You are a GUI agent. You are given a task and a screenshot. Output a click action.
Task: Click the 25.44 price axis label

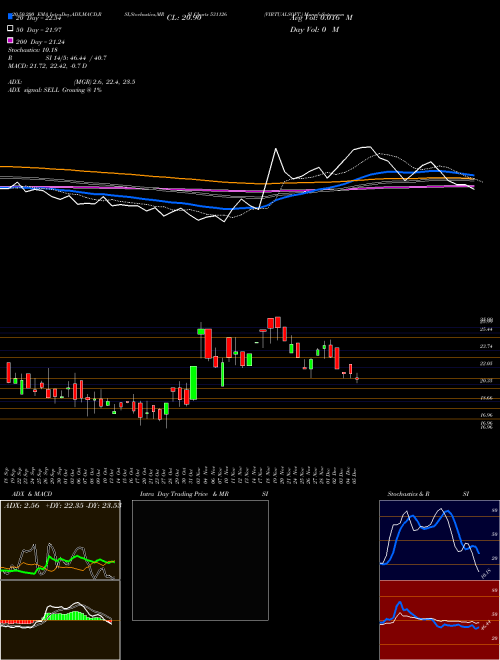pos(486,329)
